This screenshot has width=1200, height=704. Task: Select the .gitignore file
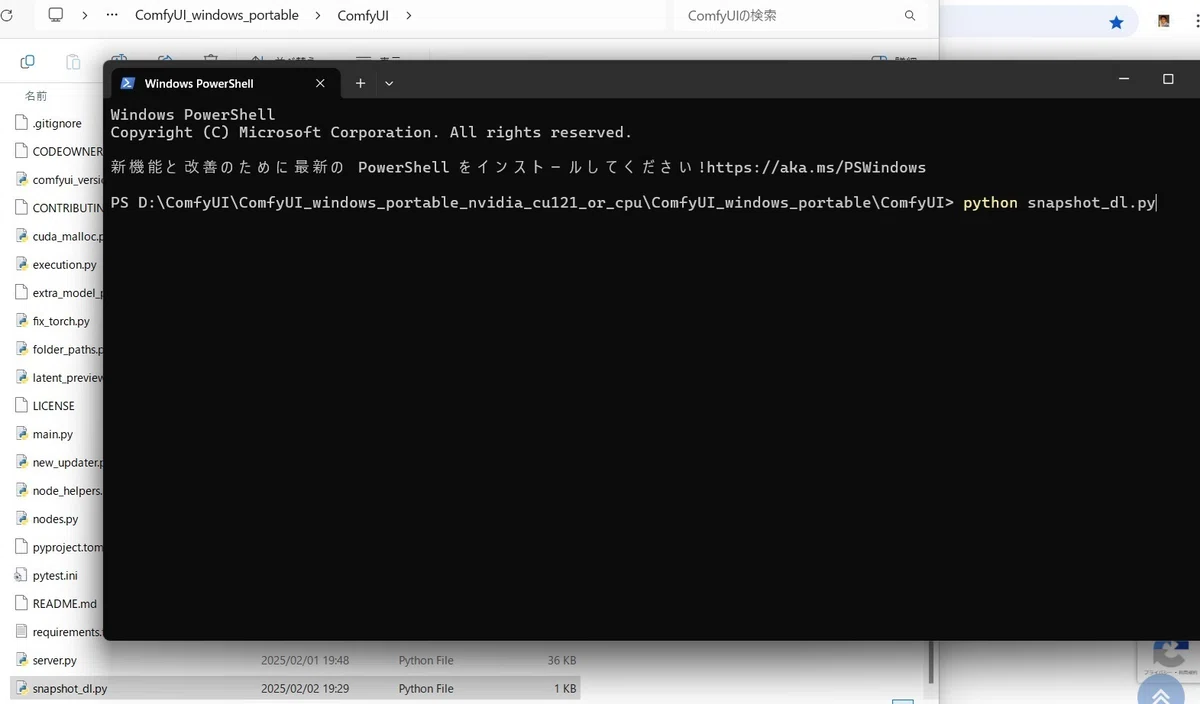[x=57, y=124]
